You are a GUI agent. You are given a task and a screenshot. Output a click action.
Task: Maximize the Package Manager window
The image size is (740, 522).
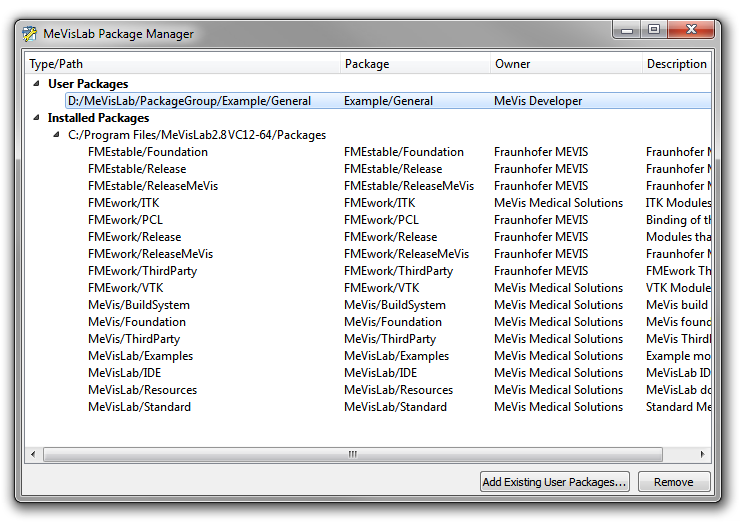pyautogui.click(x=654, y=30)
